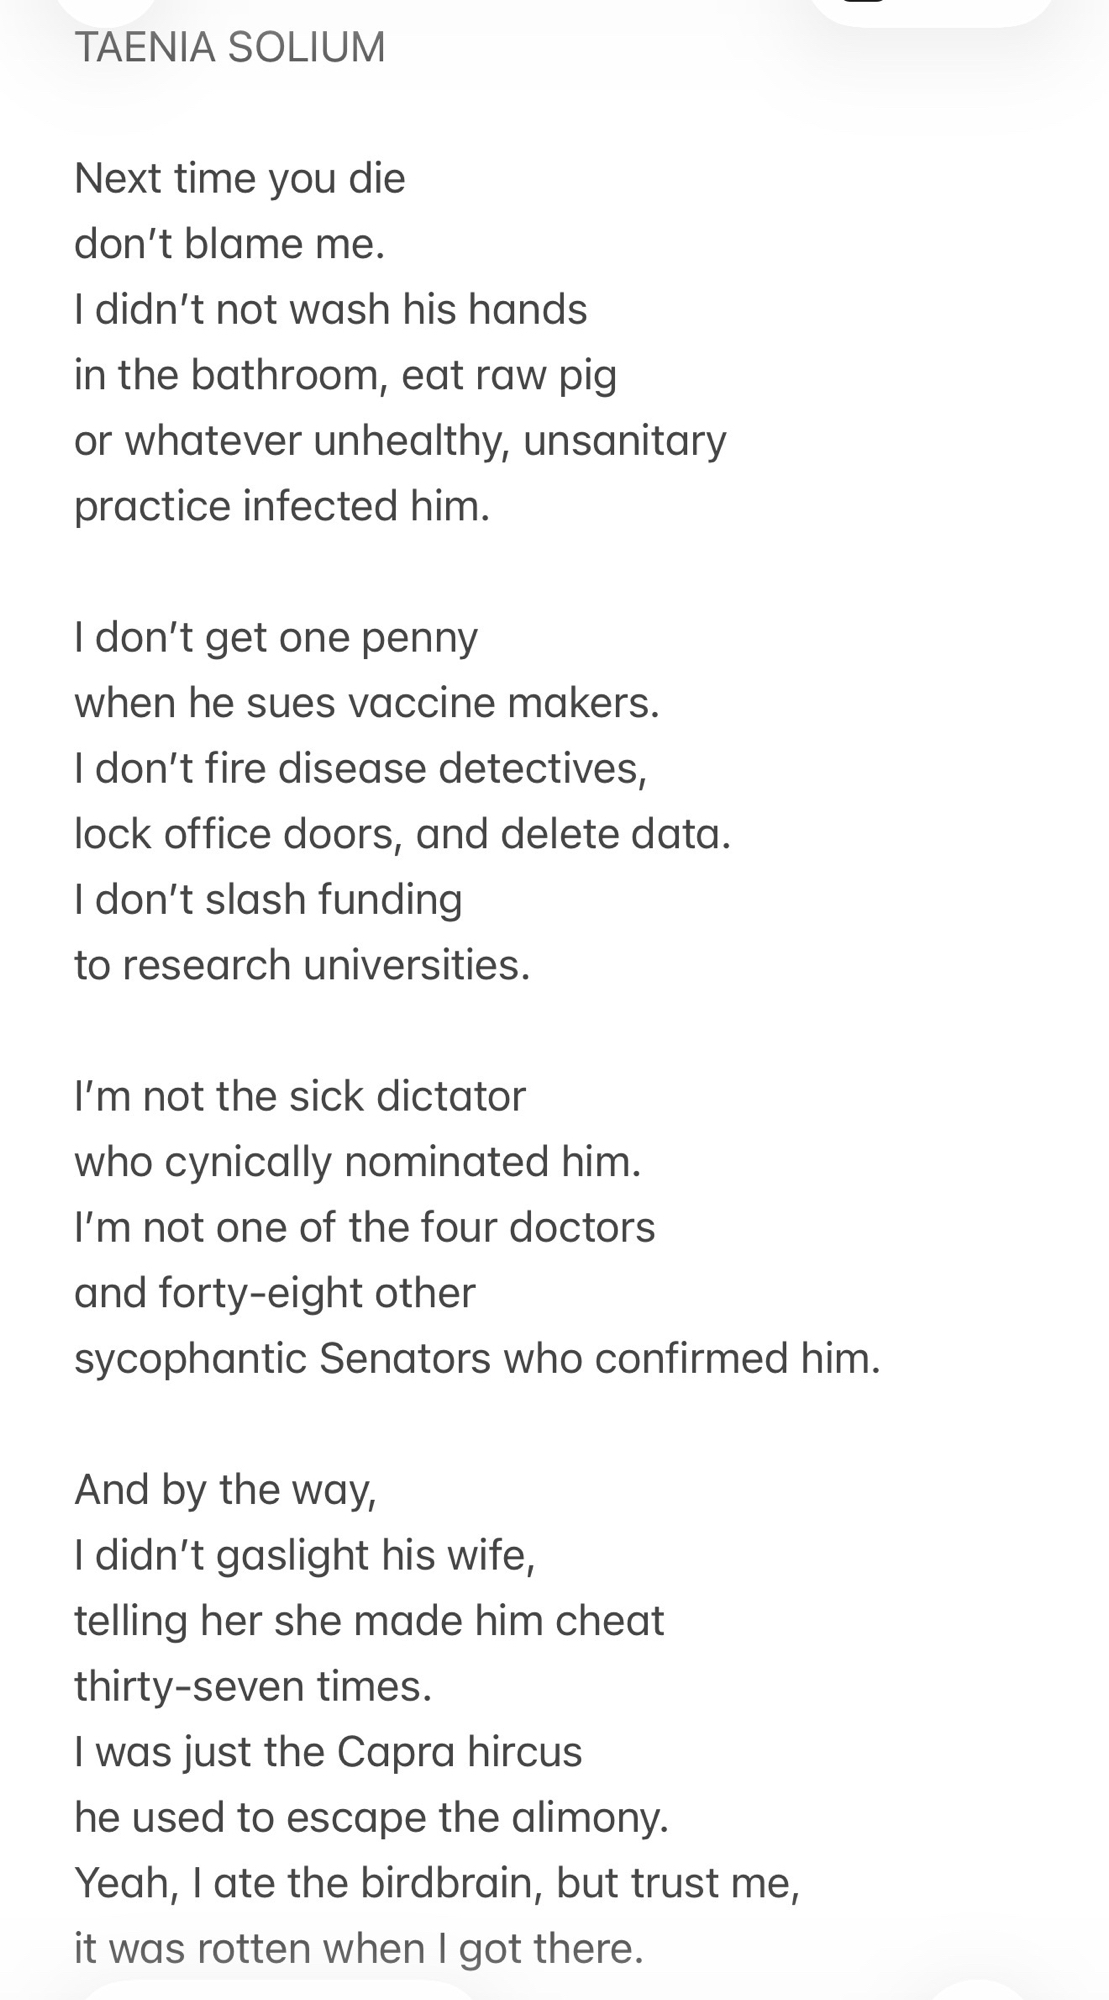Place cursor on 'I didn't not wash his hands'
Image resolution: width=1109 pixels, height=2000 pixels.
tap(330, 310)
